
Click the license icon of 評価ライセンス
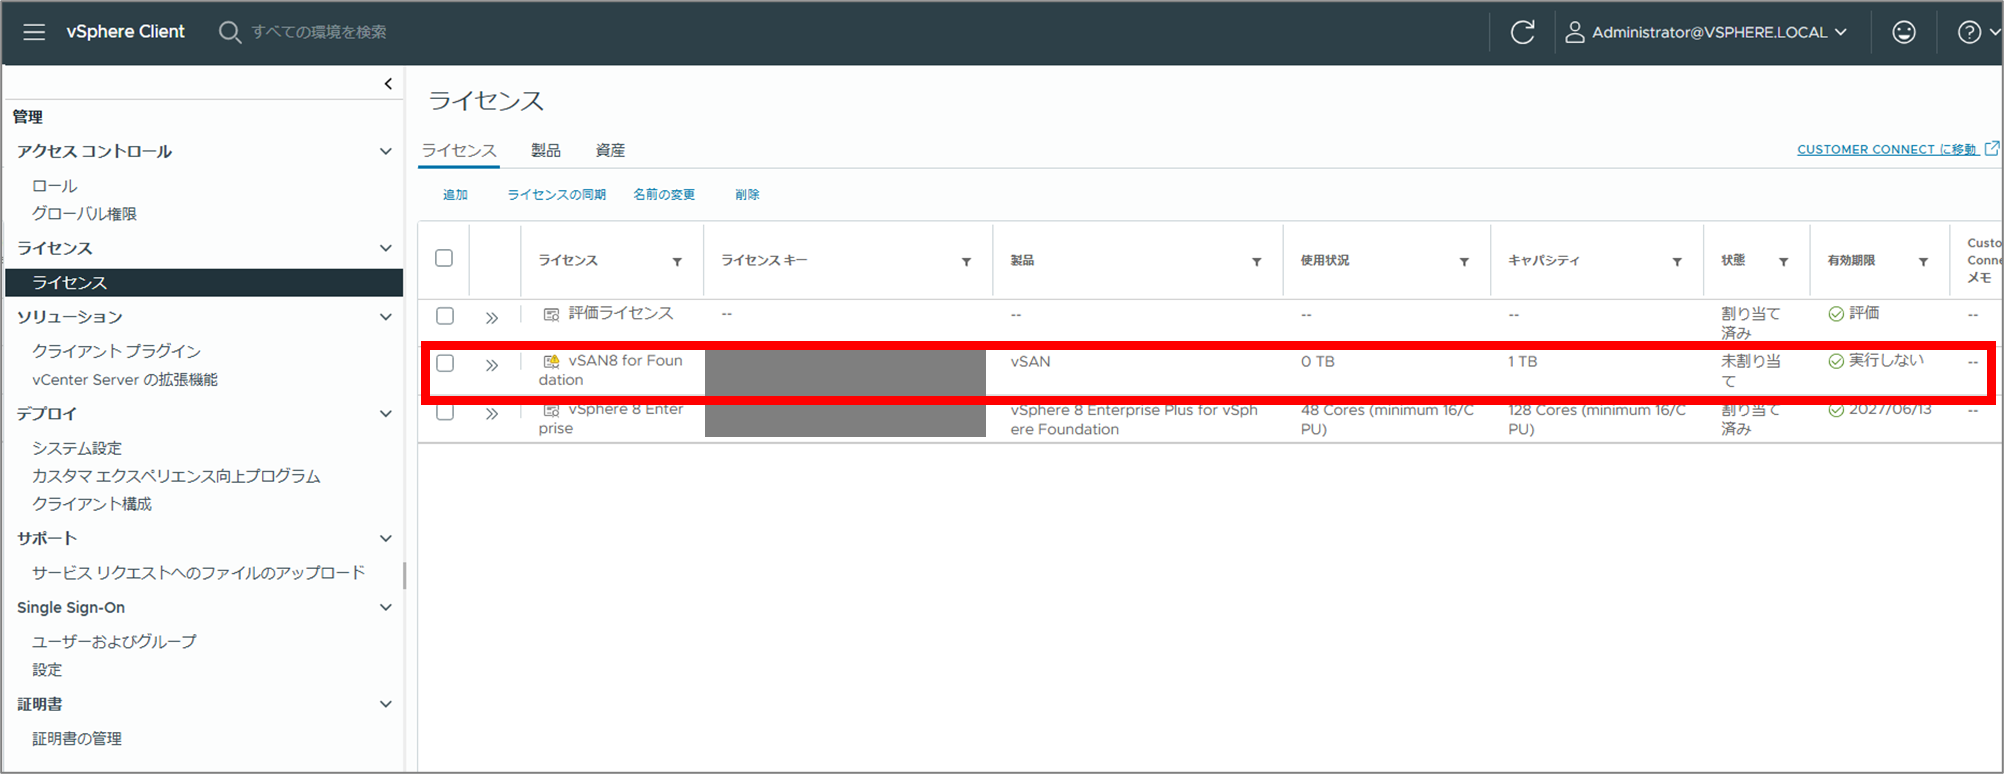coord(551,314)
